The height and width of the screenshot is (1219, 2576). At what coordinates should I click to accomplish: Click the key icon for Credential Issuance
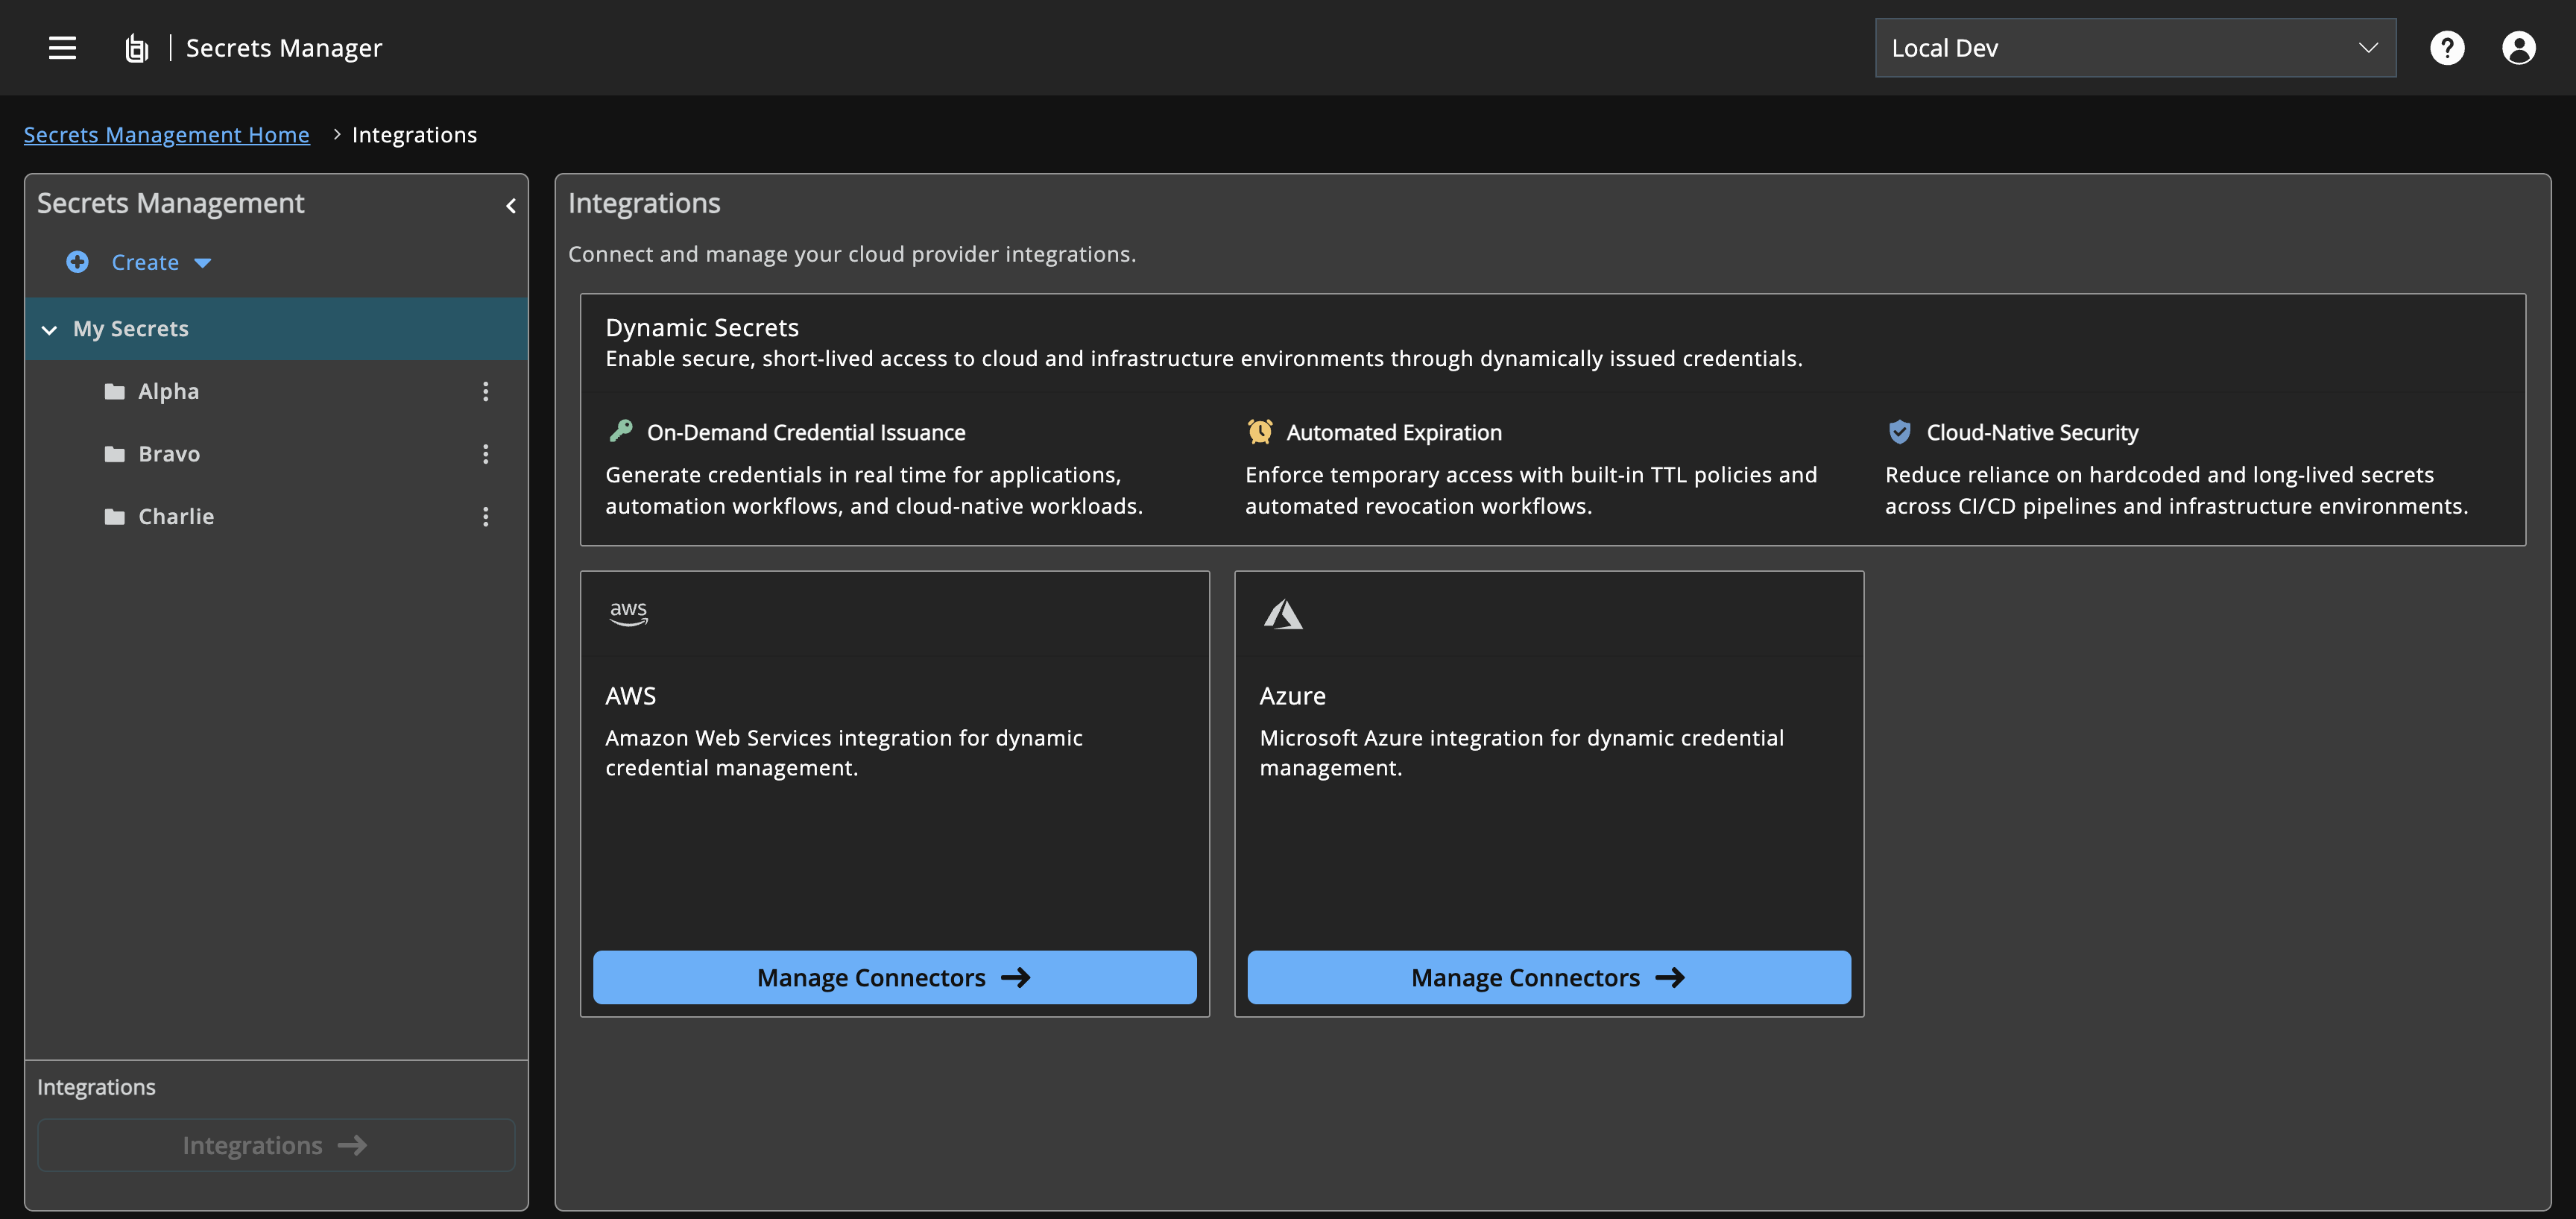click(x=621, y=431)
